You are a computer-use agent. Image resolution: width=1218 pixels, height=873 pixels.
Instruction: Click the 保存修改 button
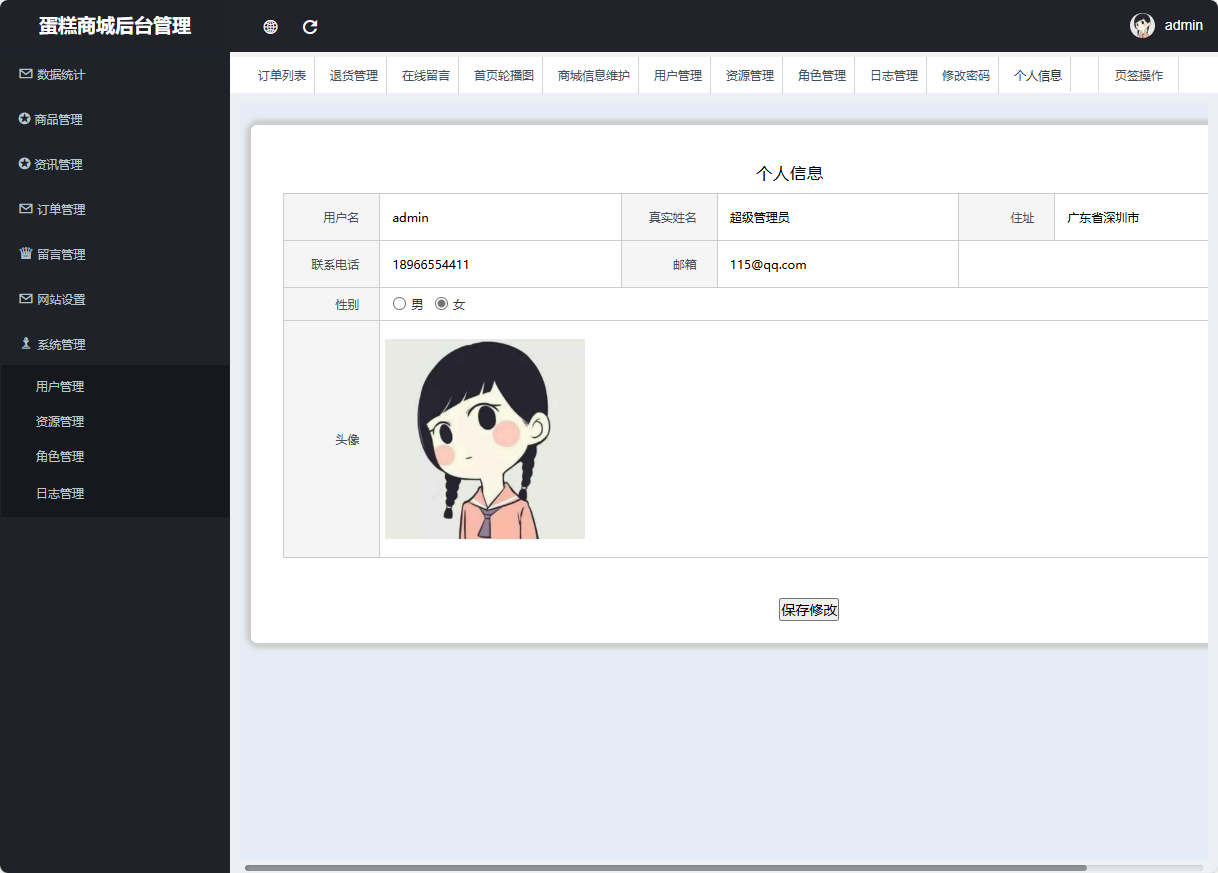coord(808,609)
